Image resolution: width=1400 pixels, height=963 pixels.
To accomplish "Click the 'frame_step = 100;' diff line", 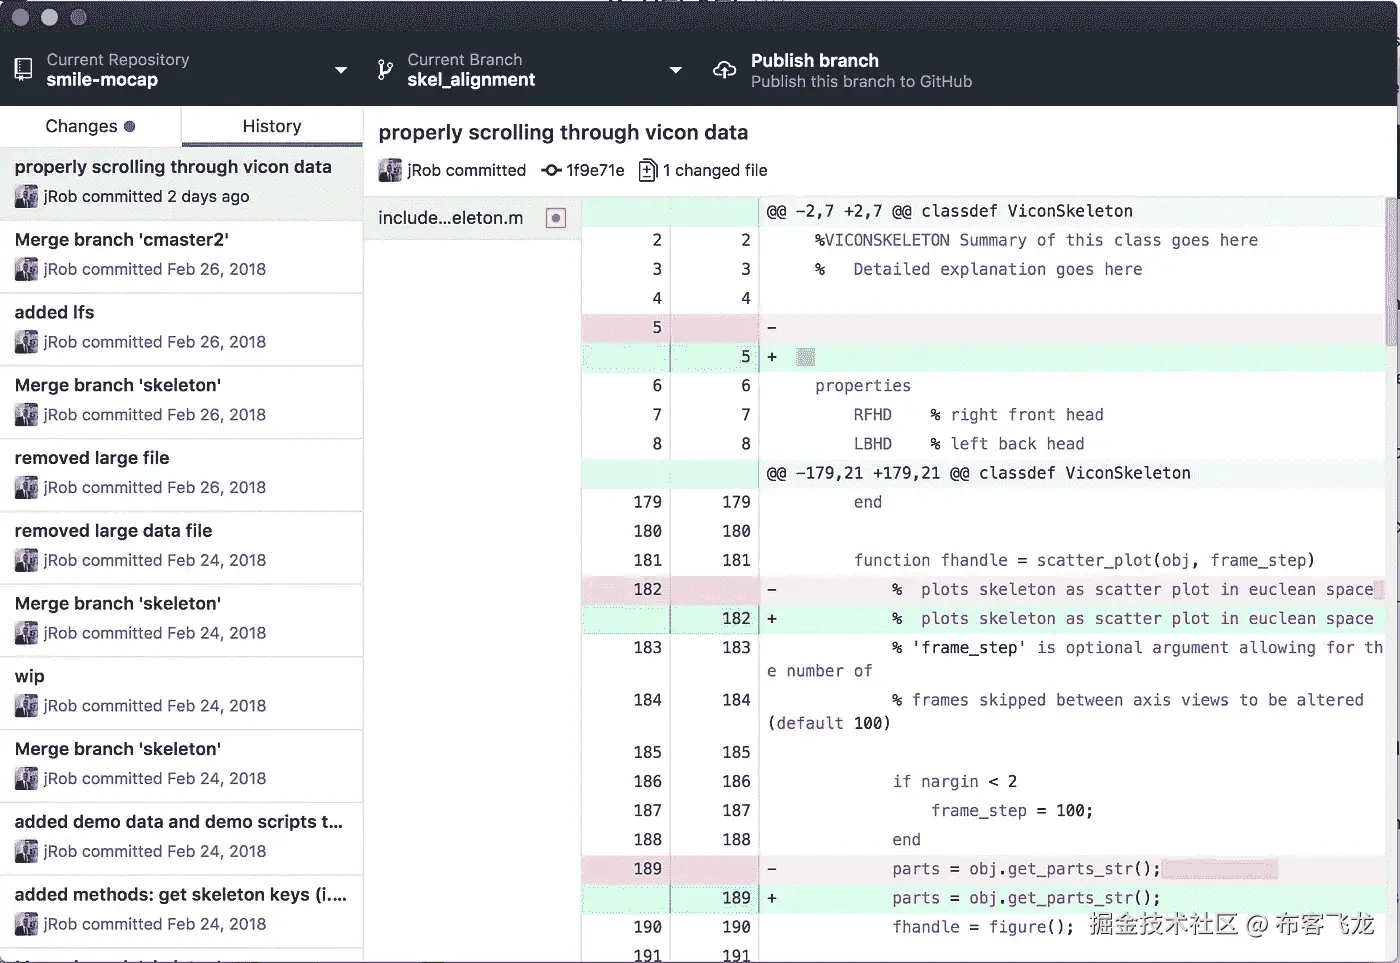I will [983, 810].
